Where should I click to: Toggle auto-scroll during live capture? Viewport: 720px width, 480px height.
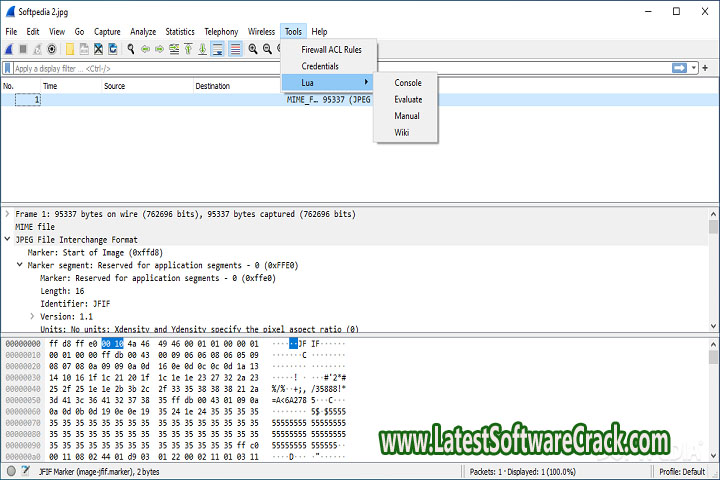click(218, 49)
